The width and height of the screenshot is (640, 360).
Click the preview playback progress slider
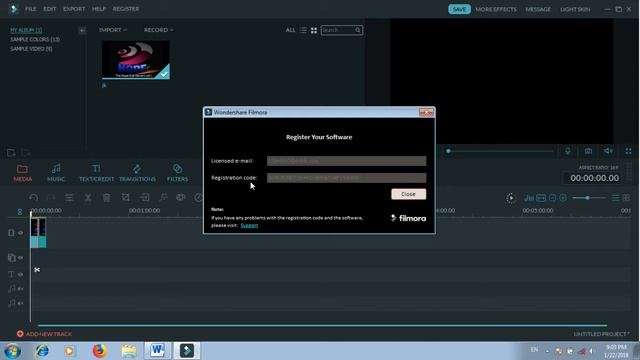(500, 151)
